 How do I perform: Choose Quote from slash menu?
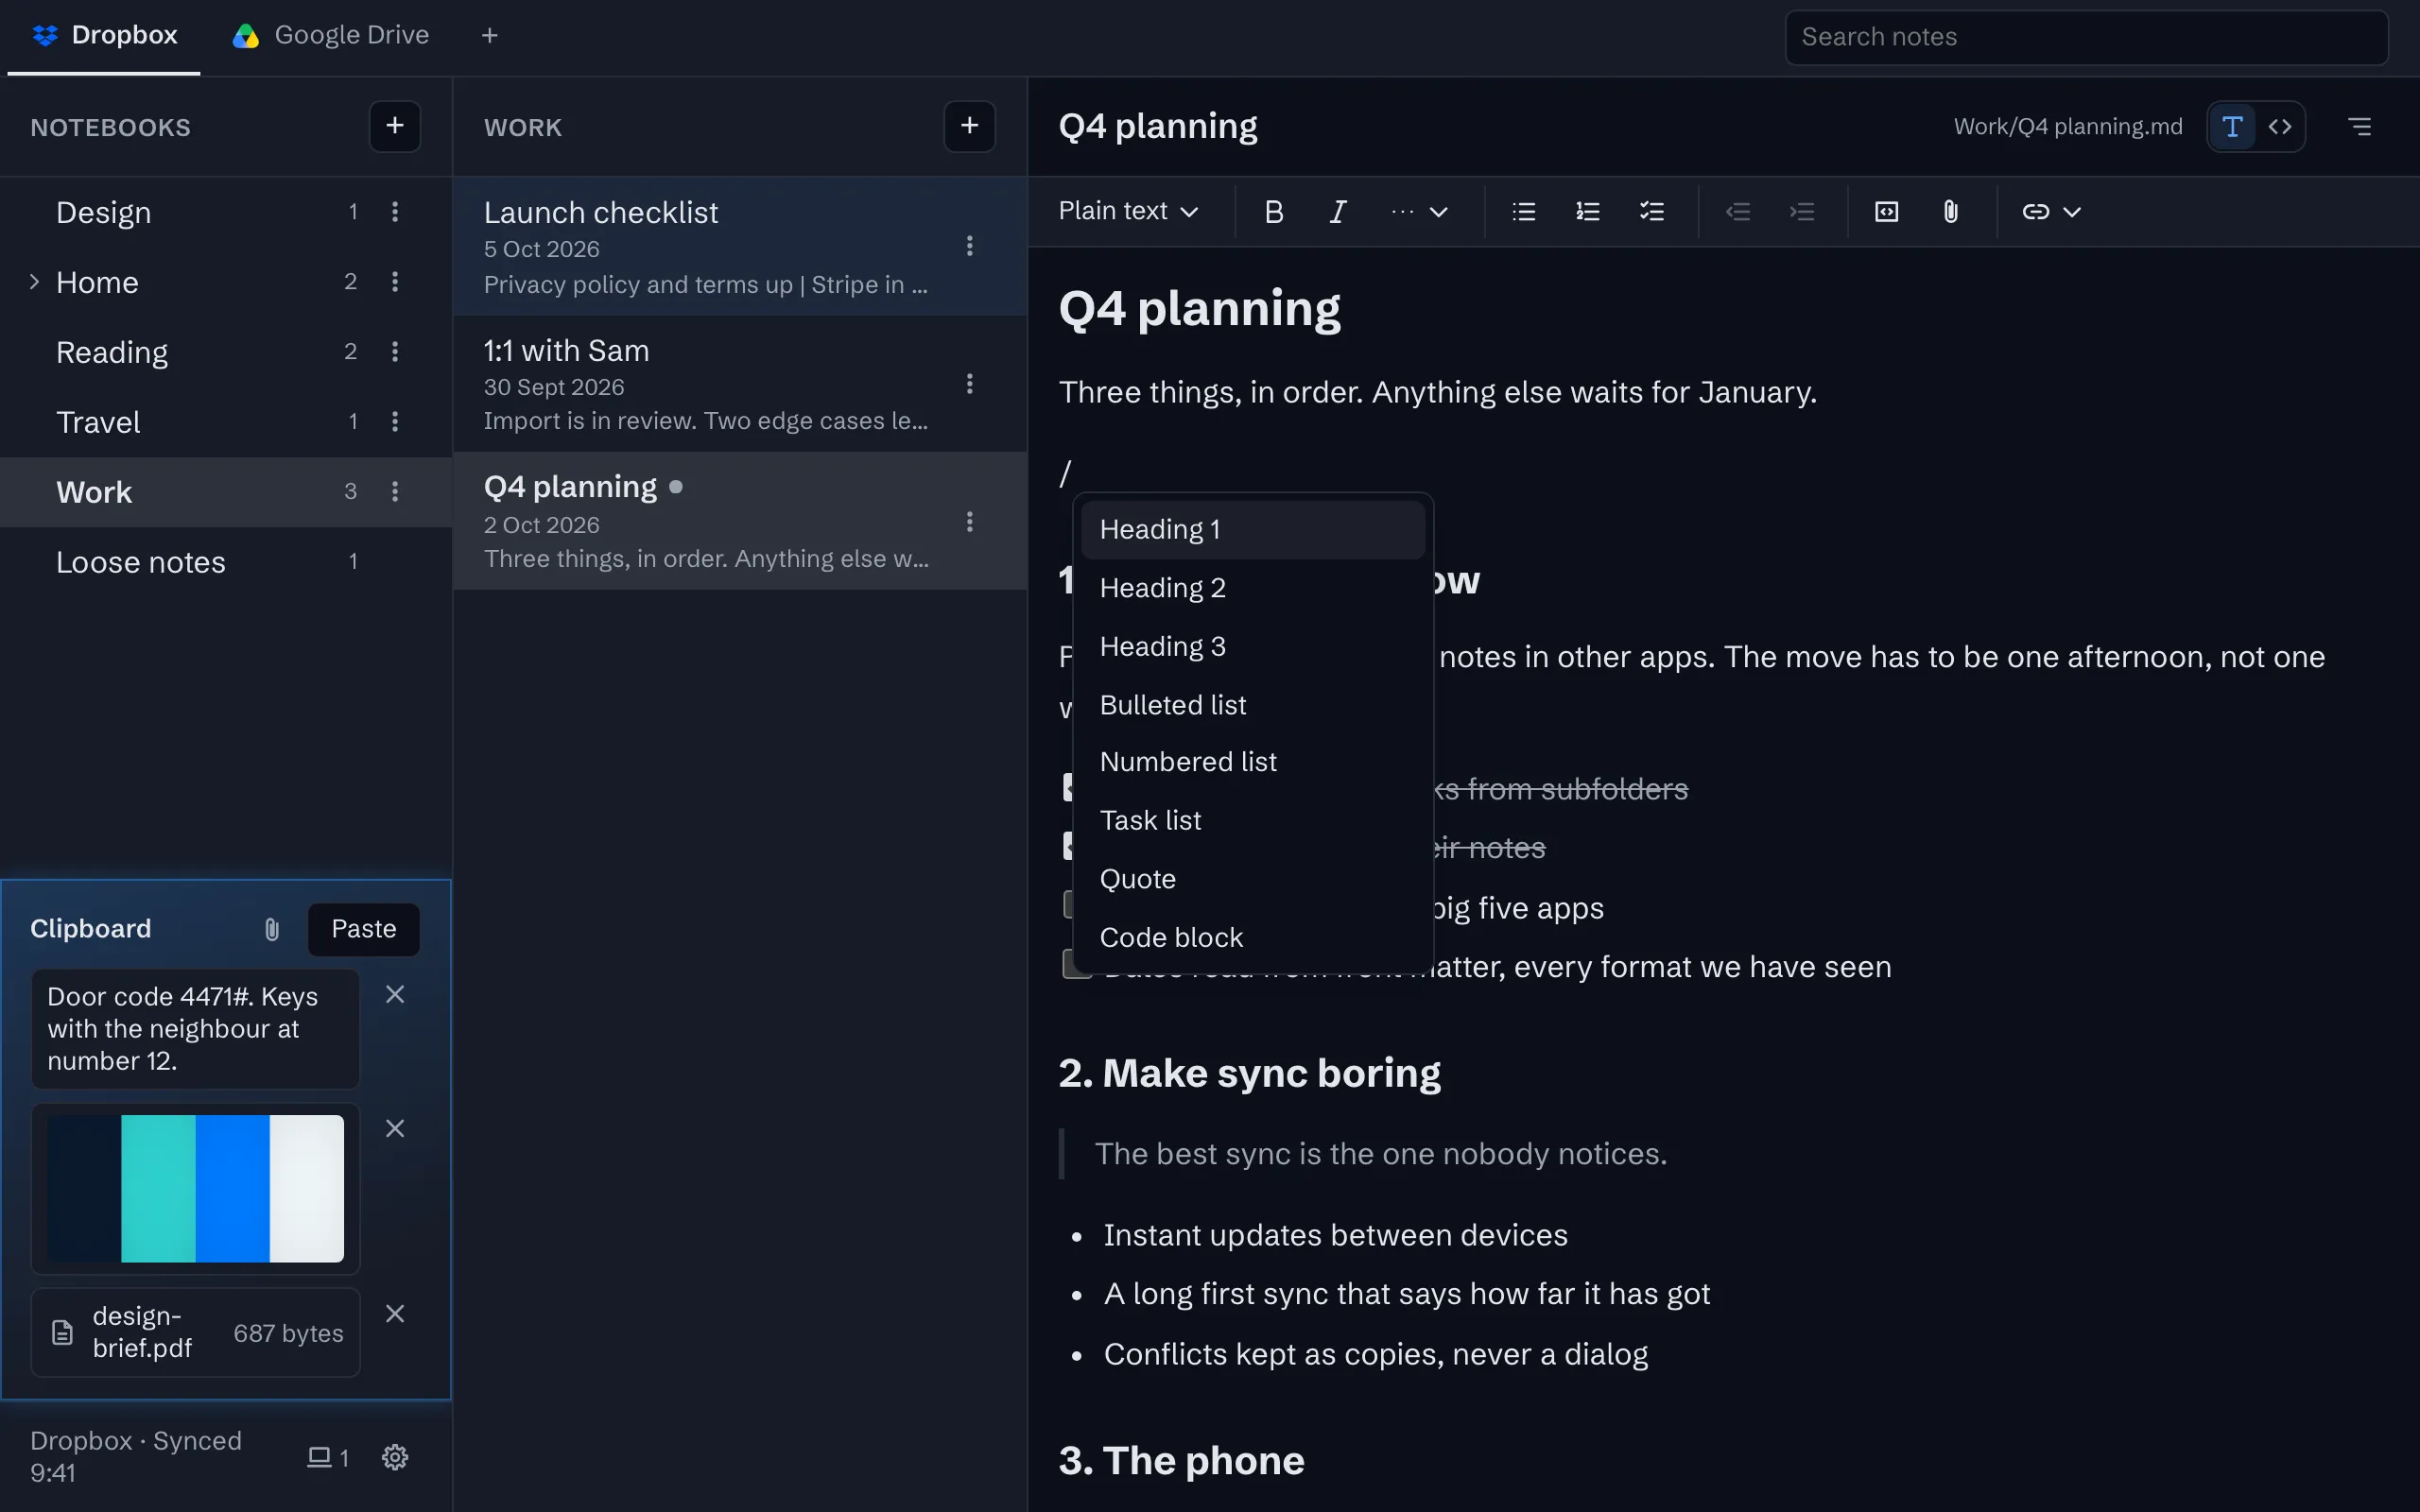point(1253,879)
